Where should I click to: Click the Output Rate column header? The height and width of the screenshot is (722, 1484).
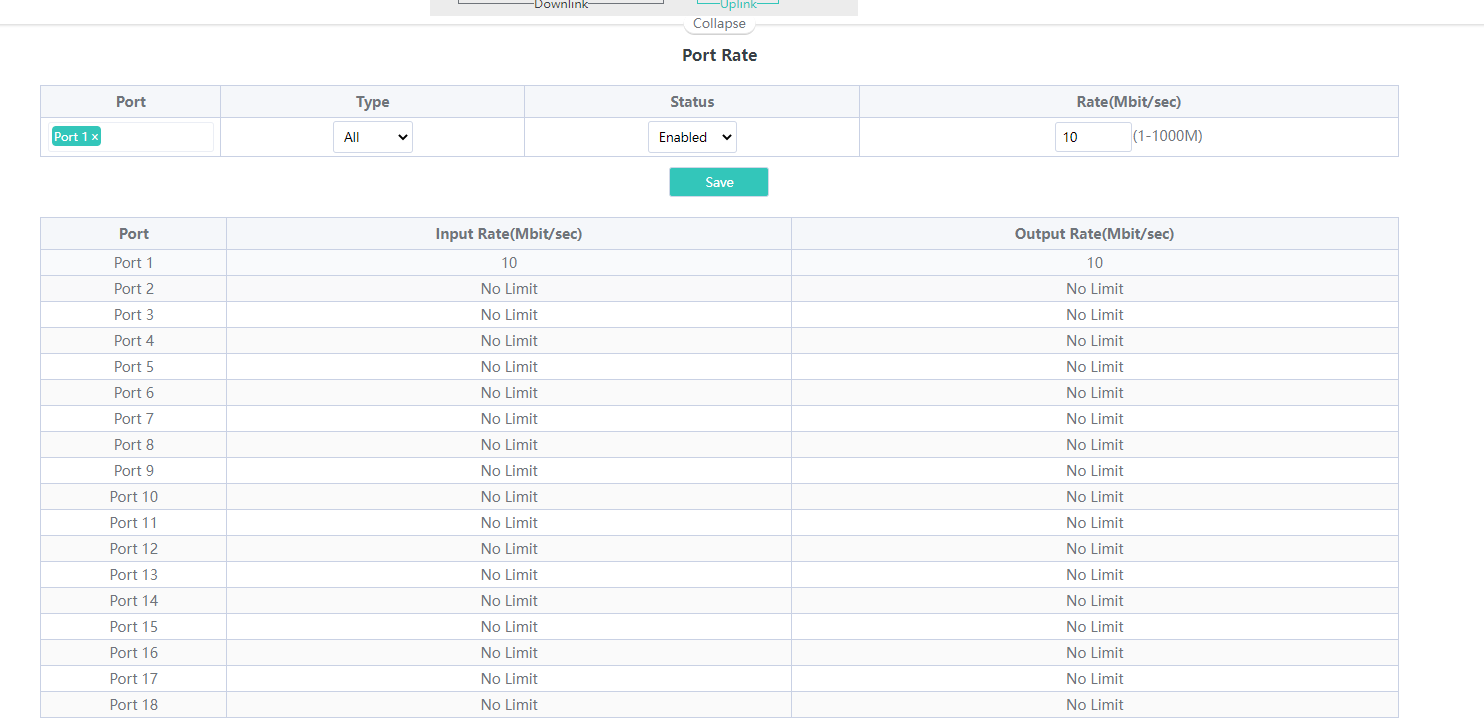pyautogui.click(x=1095, y=234)
